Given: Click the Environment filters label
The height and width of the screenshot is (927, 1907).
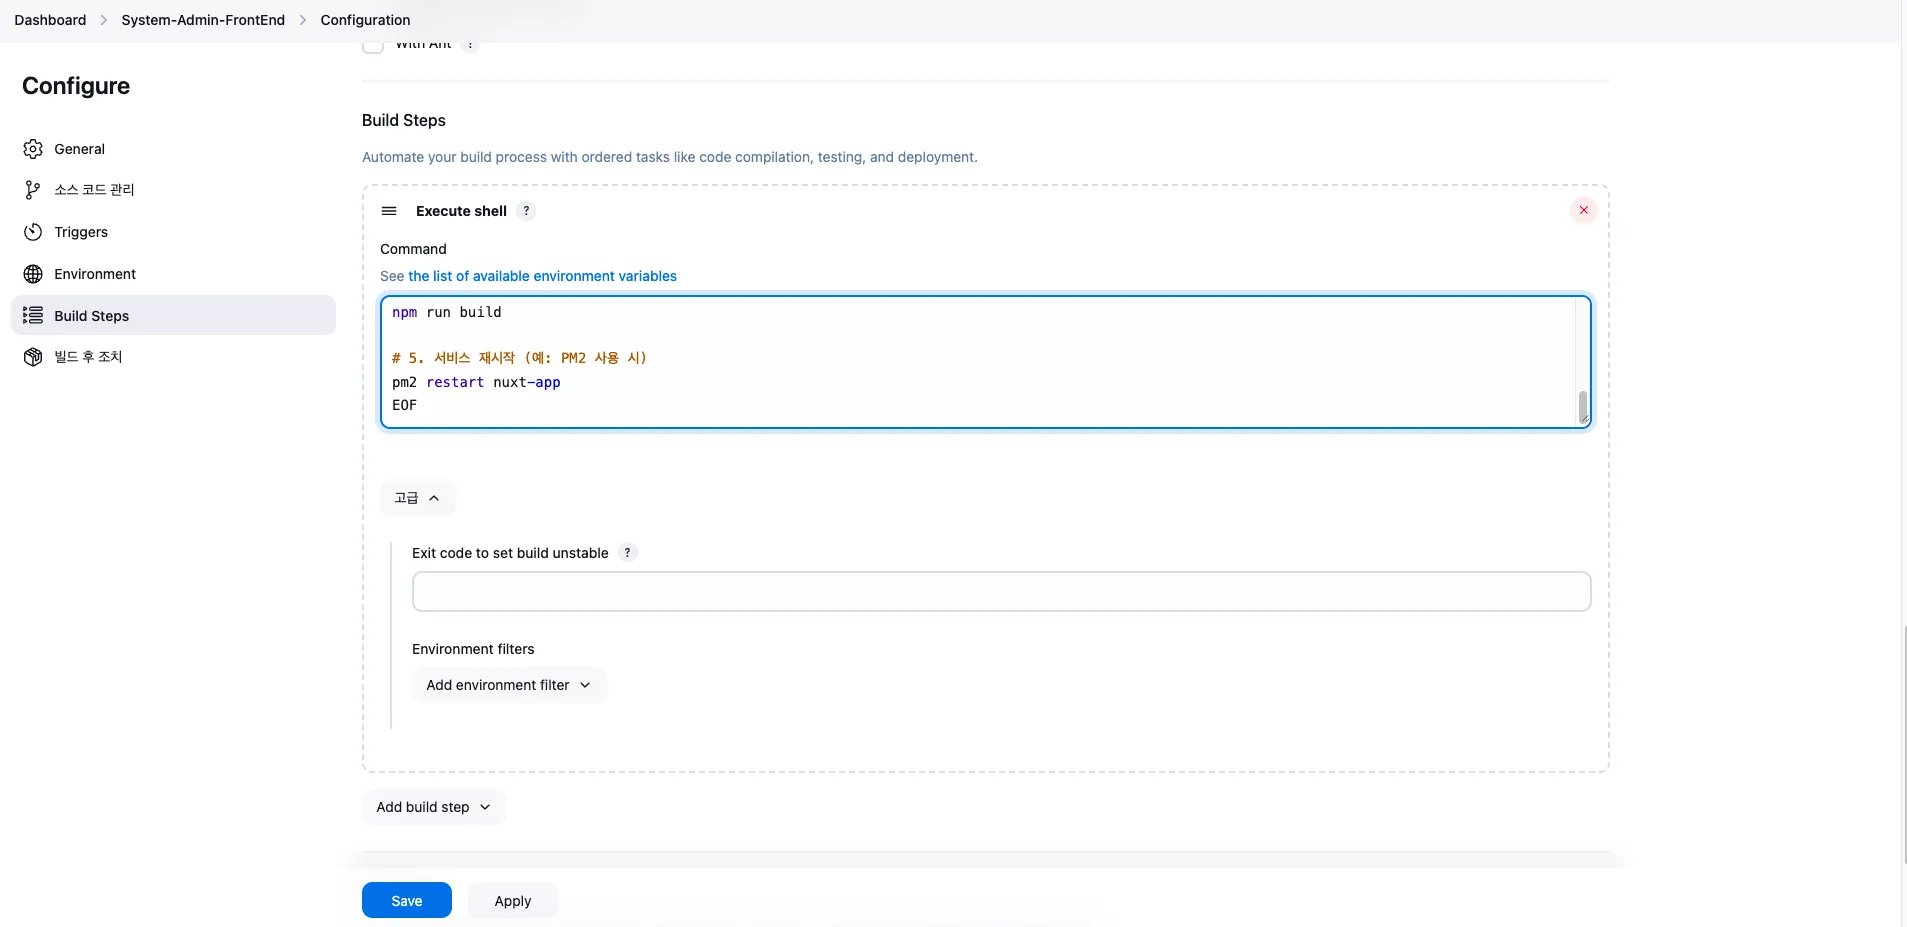Looking at the screenshot, I should 473,649.
